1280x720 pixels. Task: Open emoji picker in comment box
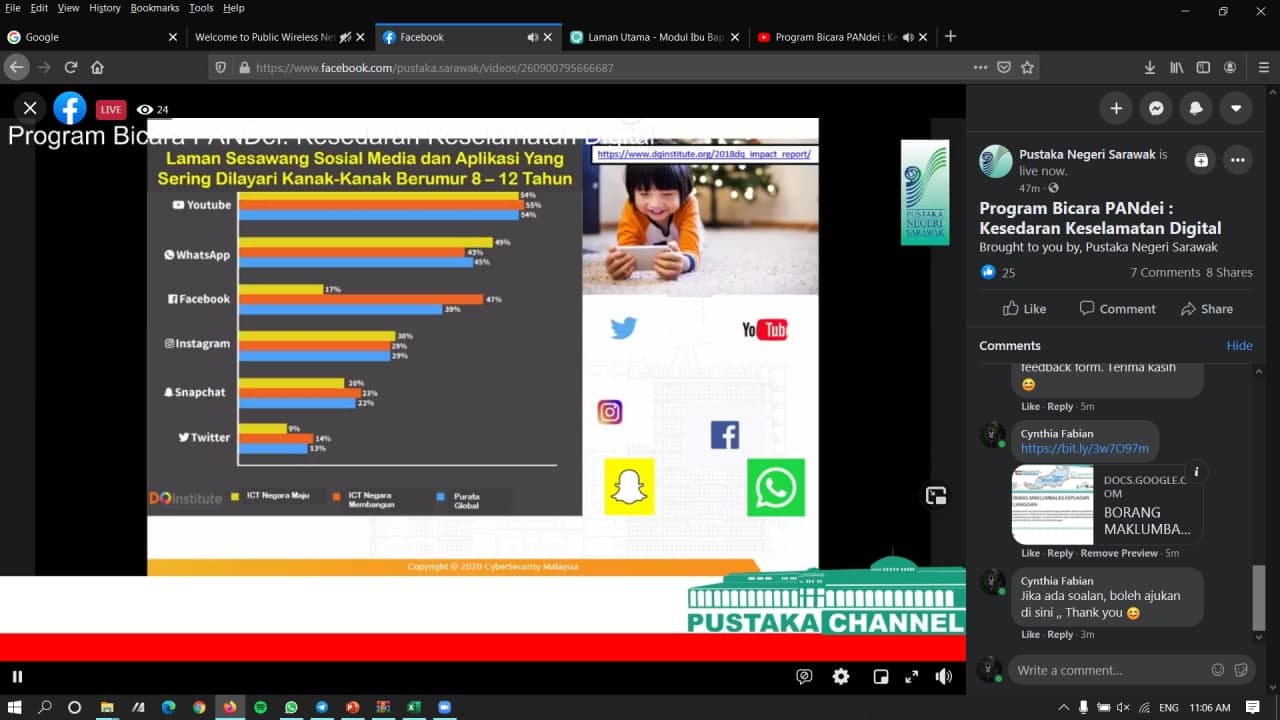pyautogui.click(x=1217, y=670)
